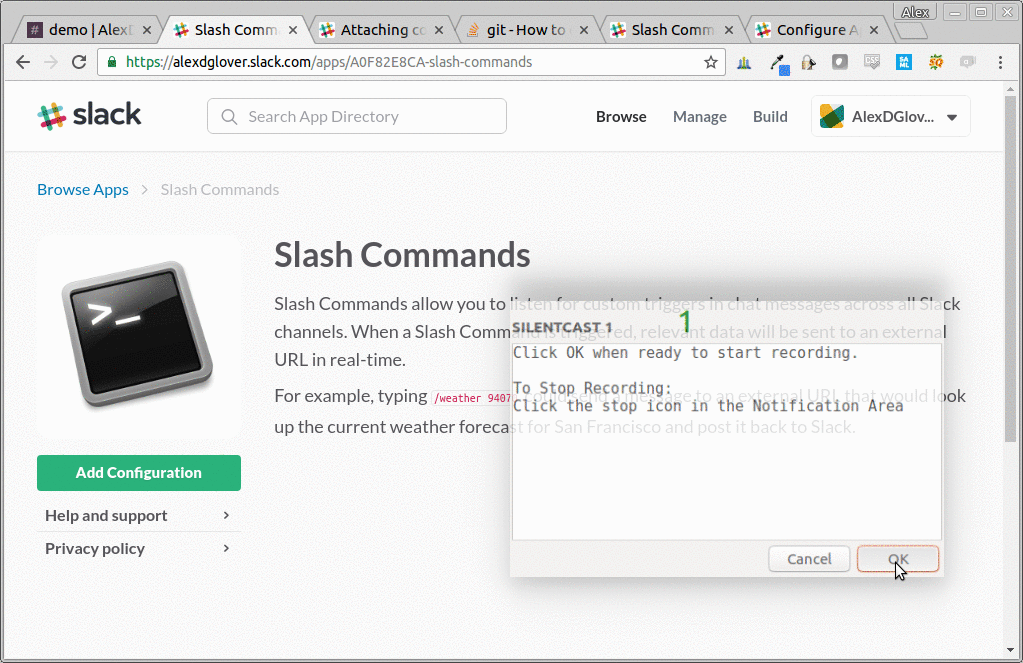This screenshot has height=663, width=1023.
Task: Switch to the demo | Alex tab
Action: [90, 30]
